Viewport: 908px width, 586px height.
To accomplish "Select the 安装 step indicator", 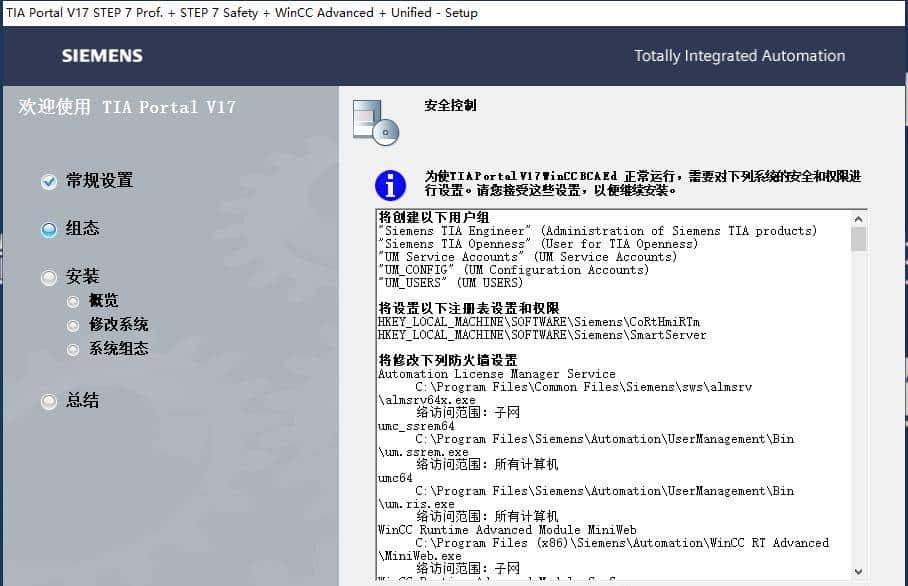I will point(48,276).
